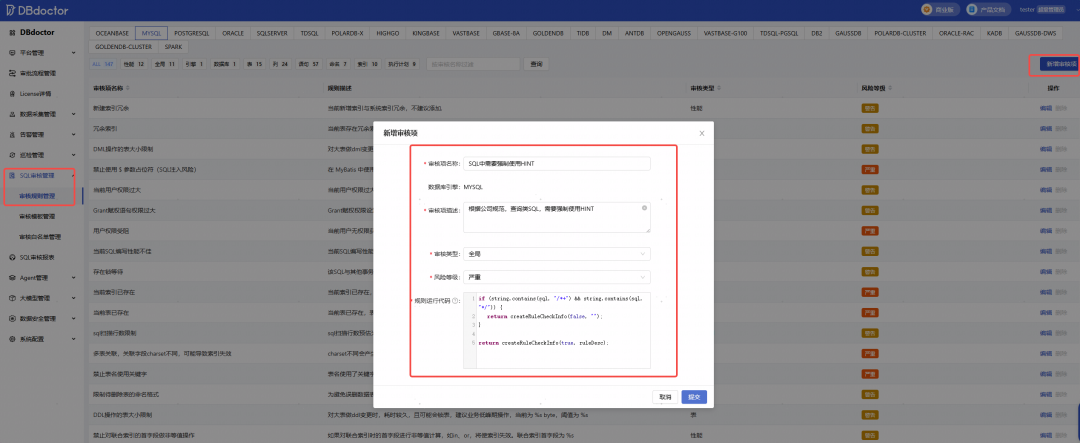Sort table by 审核类型 column icon
The image size is (1080, 443).
point(717,88)
